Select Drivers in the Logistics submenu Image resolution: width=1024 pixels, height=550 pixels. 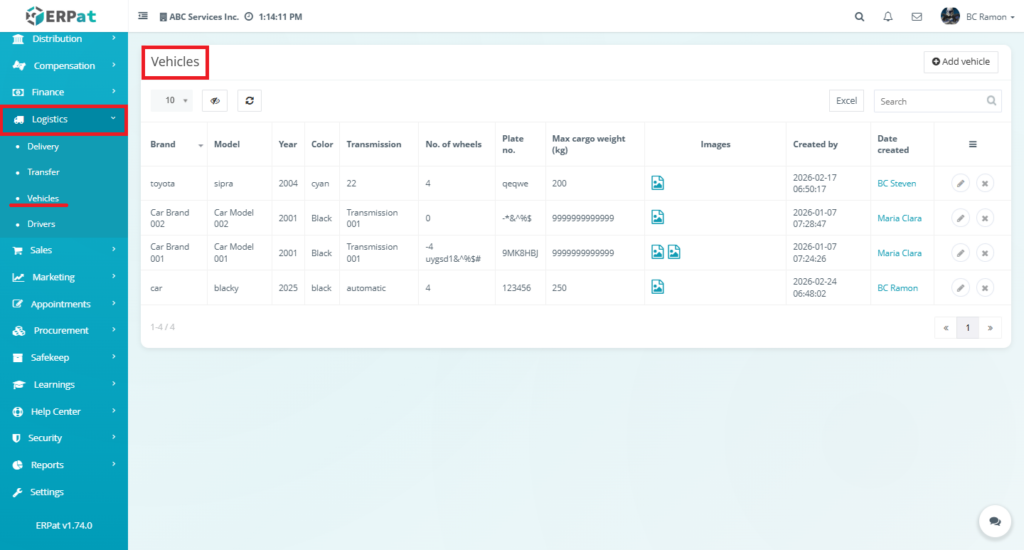click(x=41, y=224)
